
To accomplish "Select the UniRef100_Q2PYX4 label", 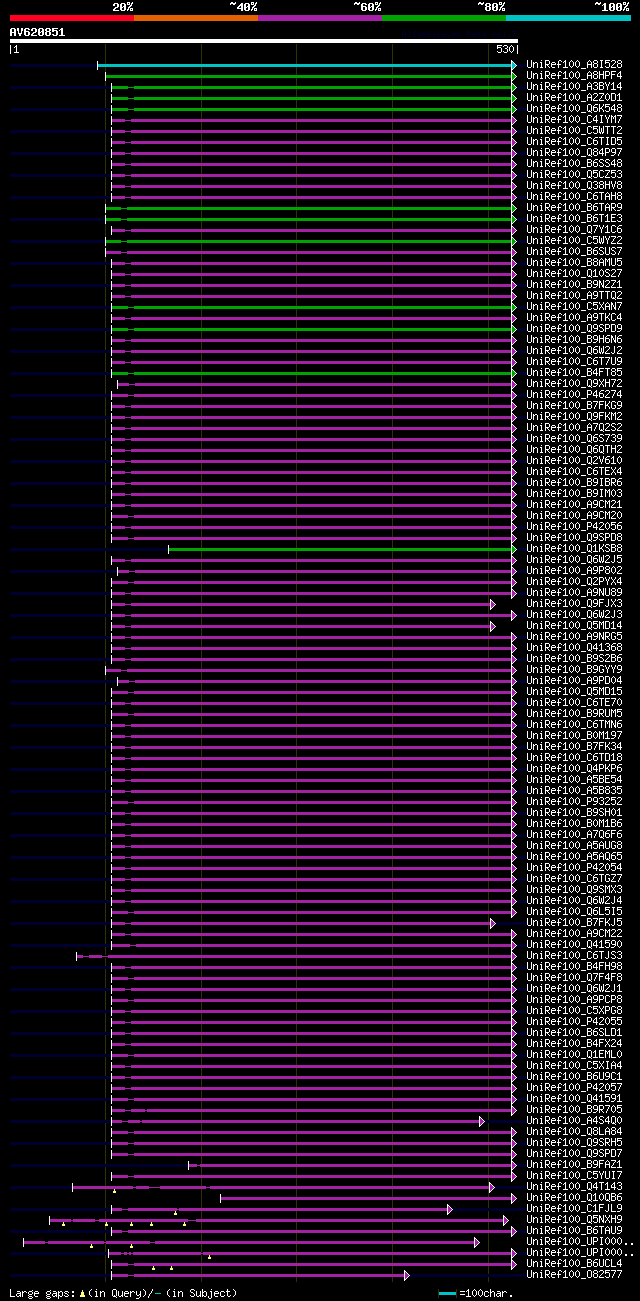I will [x=574, y=581].
